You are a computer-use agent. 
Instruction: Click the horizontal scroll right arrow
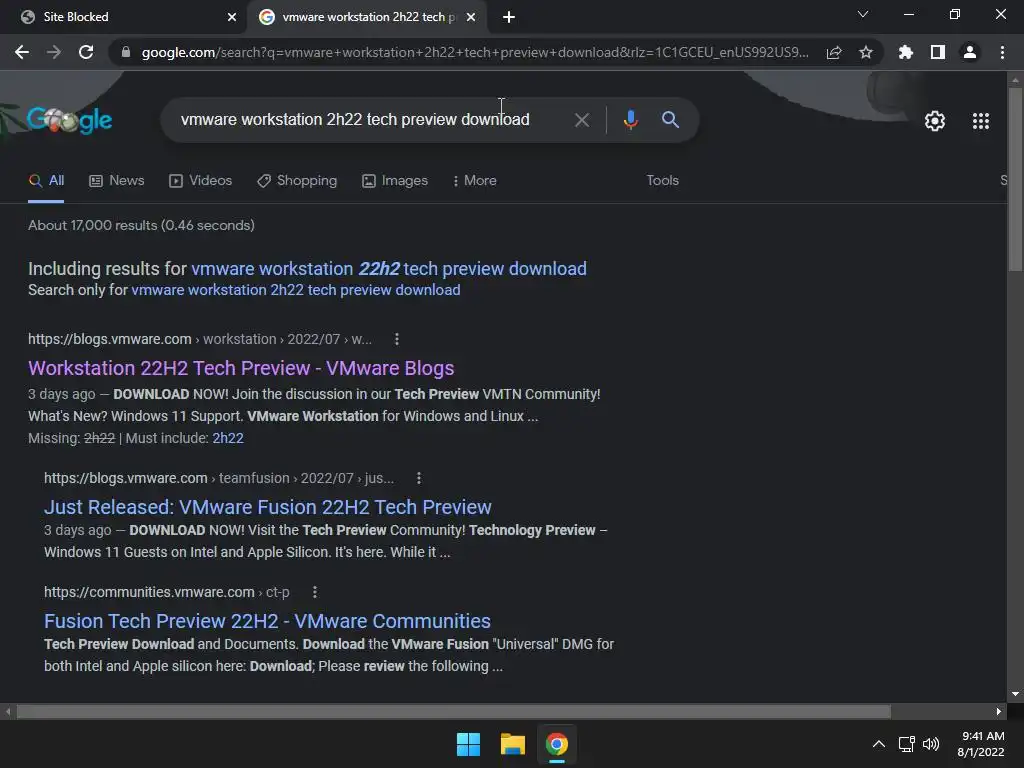[999, 711]
